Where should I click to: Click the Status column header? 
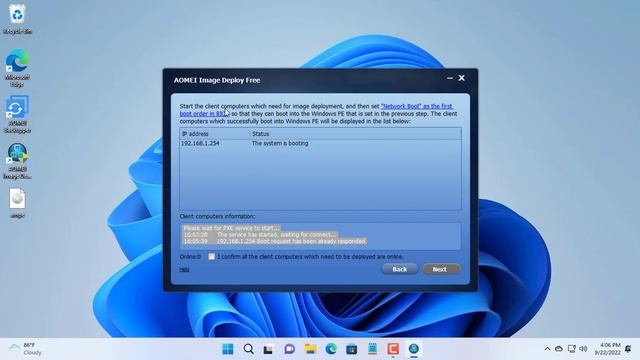[355, 134]
